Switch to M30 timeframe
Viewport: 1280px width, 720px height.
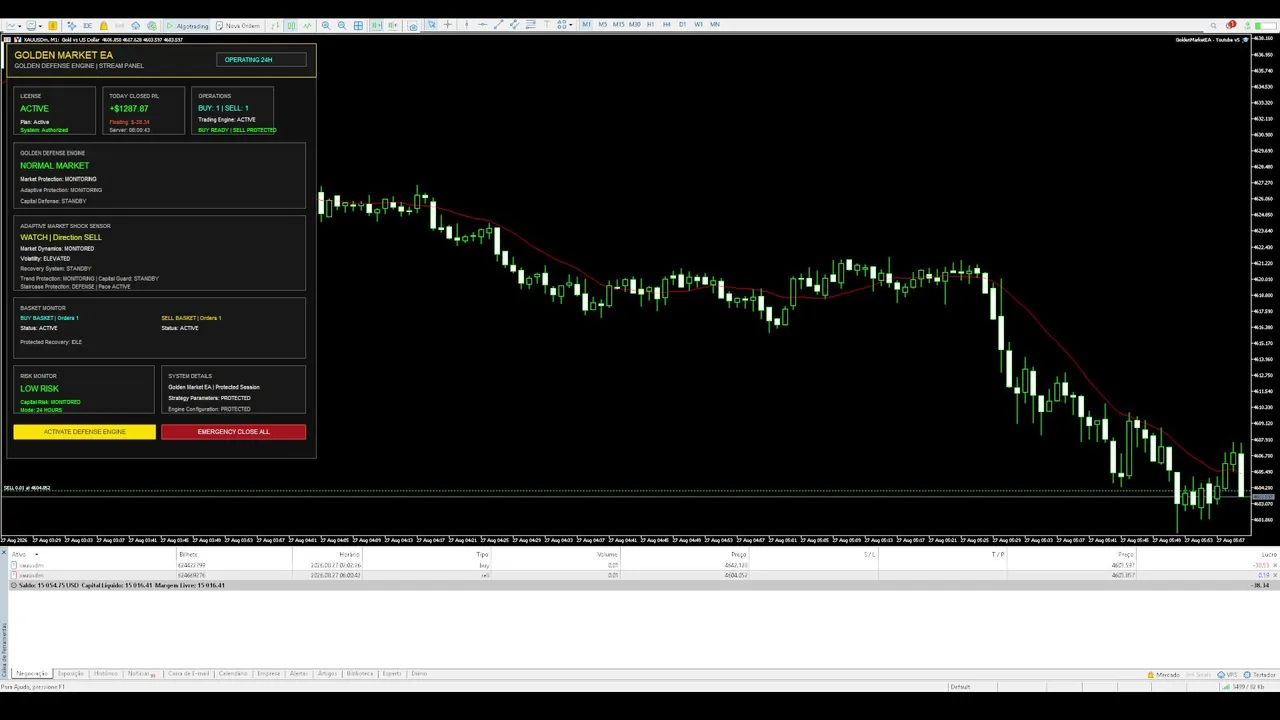pos(635,25)
